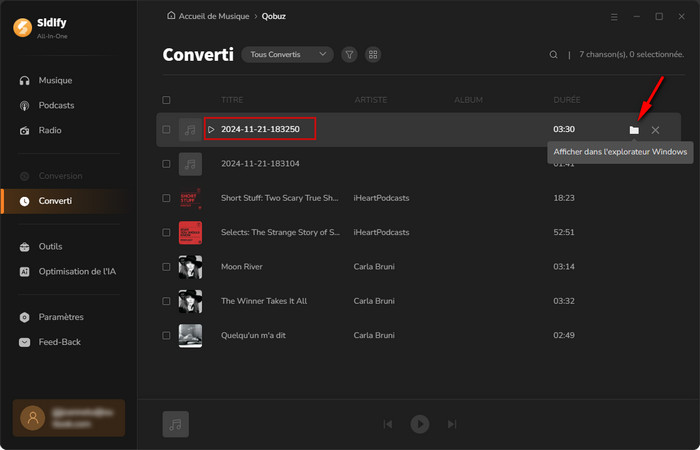Viewport: 700px width, 450px height.
Task: Play the 2024-11-21-183250 track
Action: (211, 130)
